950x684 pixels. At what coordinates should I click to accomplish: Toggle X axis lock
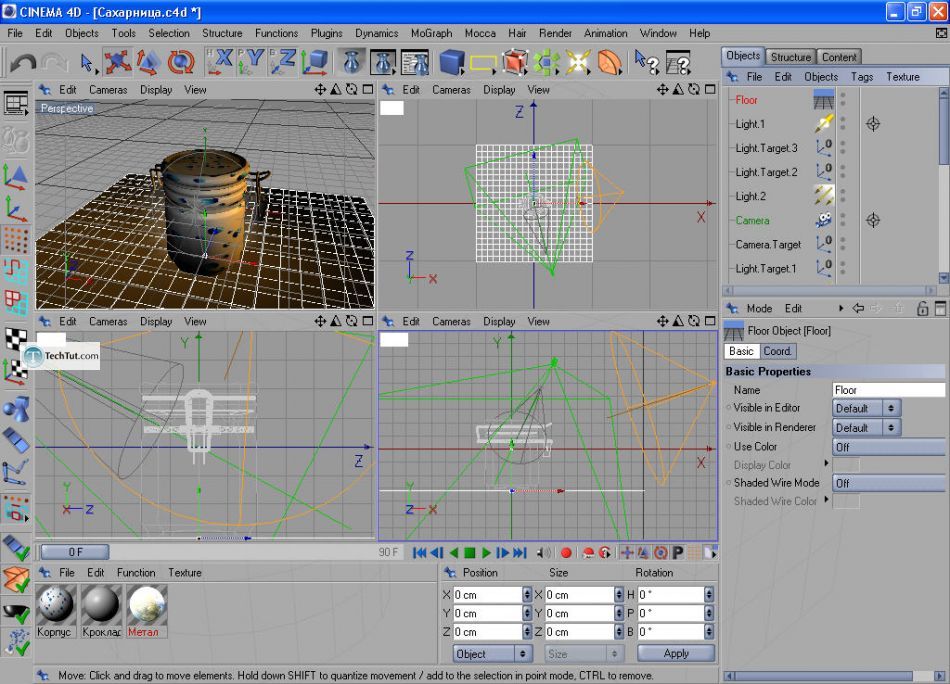[x=220, y=62]
